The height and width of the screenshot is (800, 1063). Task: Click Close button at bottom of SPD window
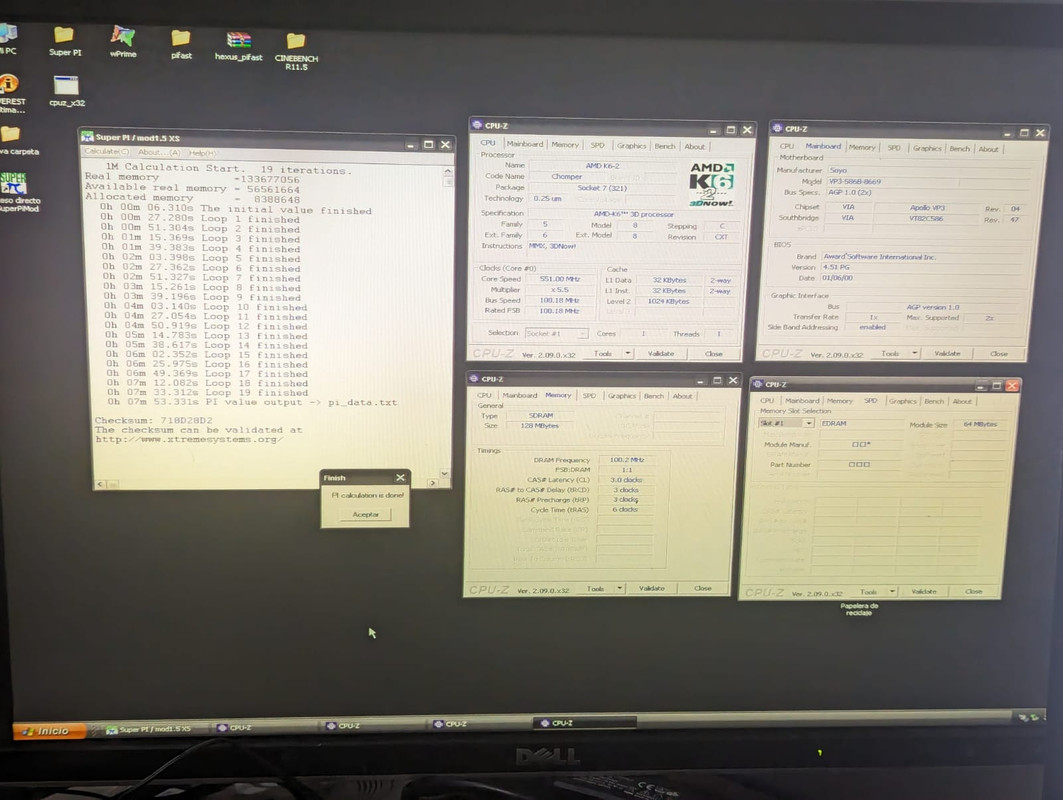[x=974, y=591]
